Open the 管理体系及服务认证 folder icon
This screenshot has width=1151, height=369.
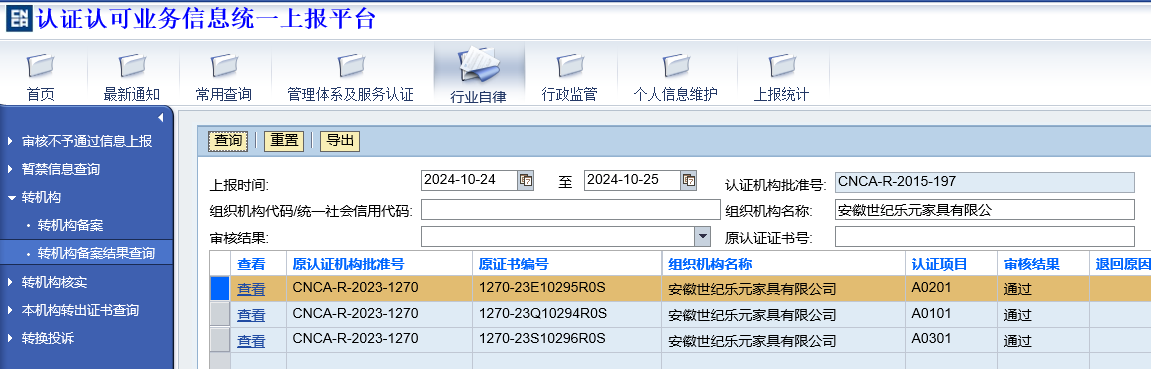pos(351,66)
